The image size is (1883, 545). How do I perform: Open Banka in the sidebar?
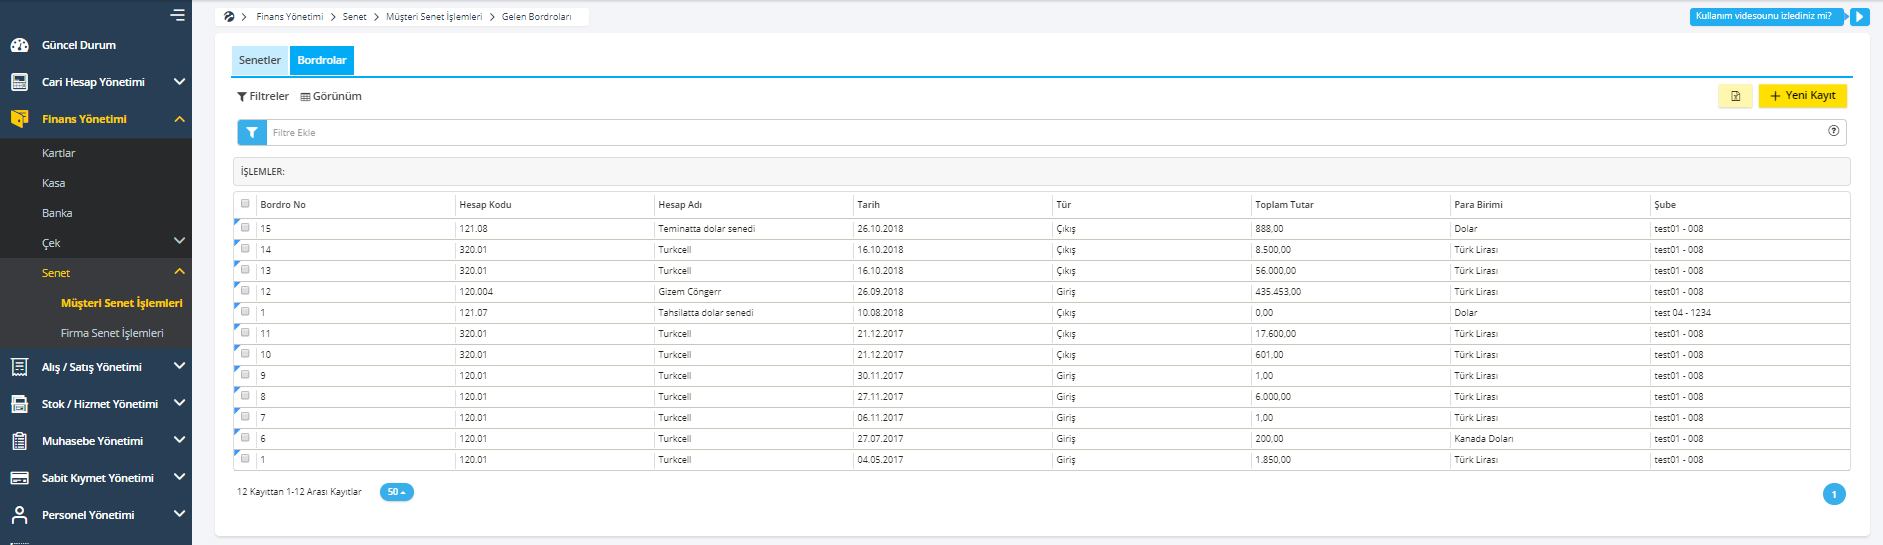57,213
